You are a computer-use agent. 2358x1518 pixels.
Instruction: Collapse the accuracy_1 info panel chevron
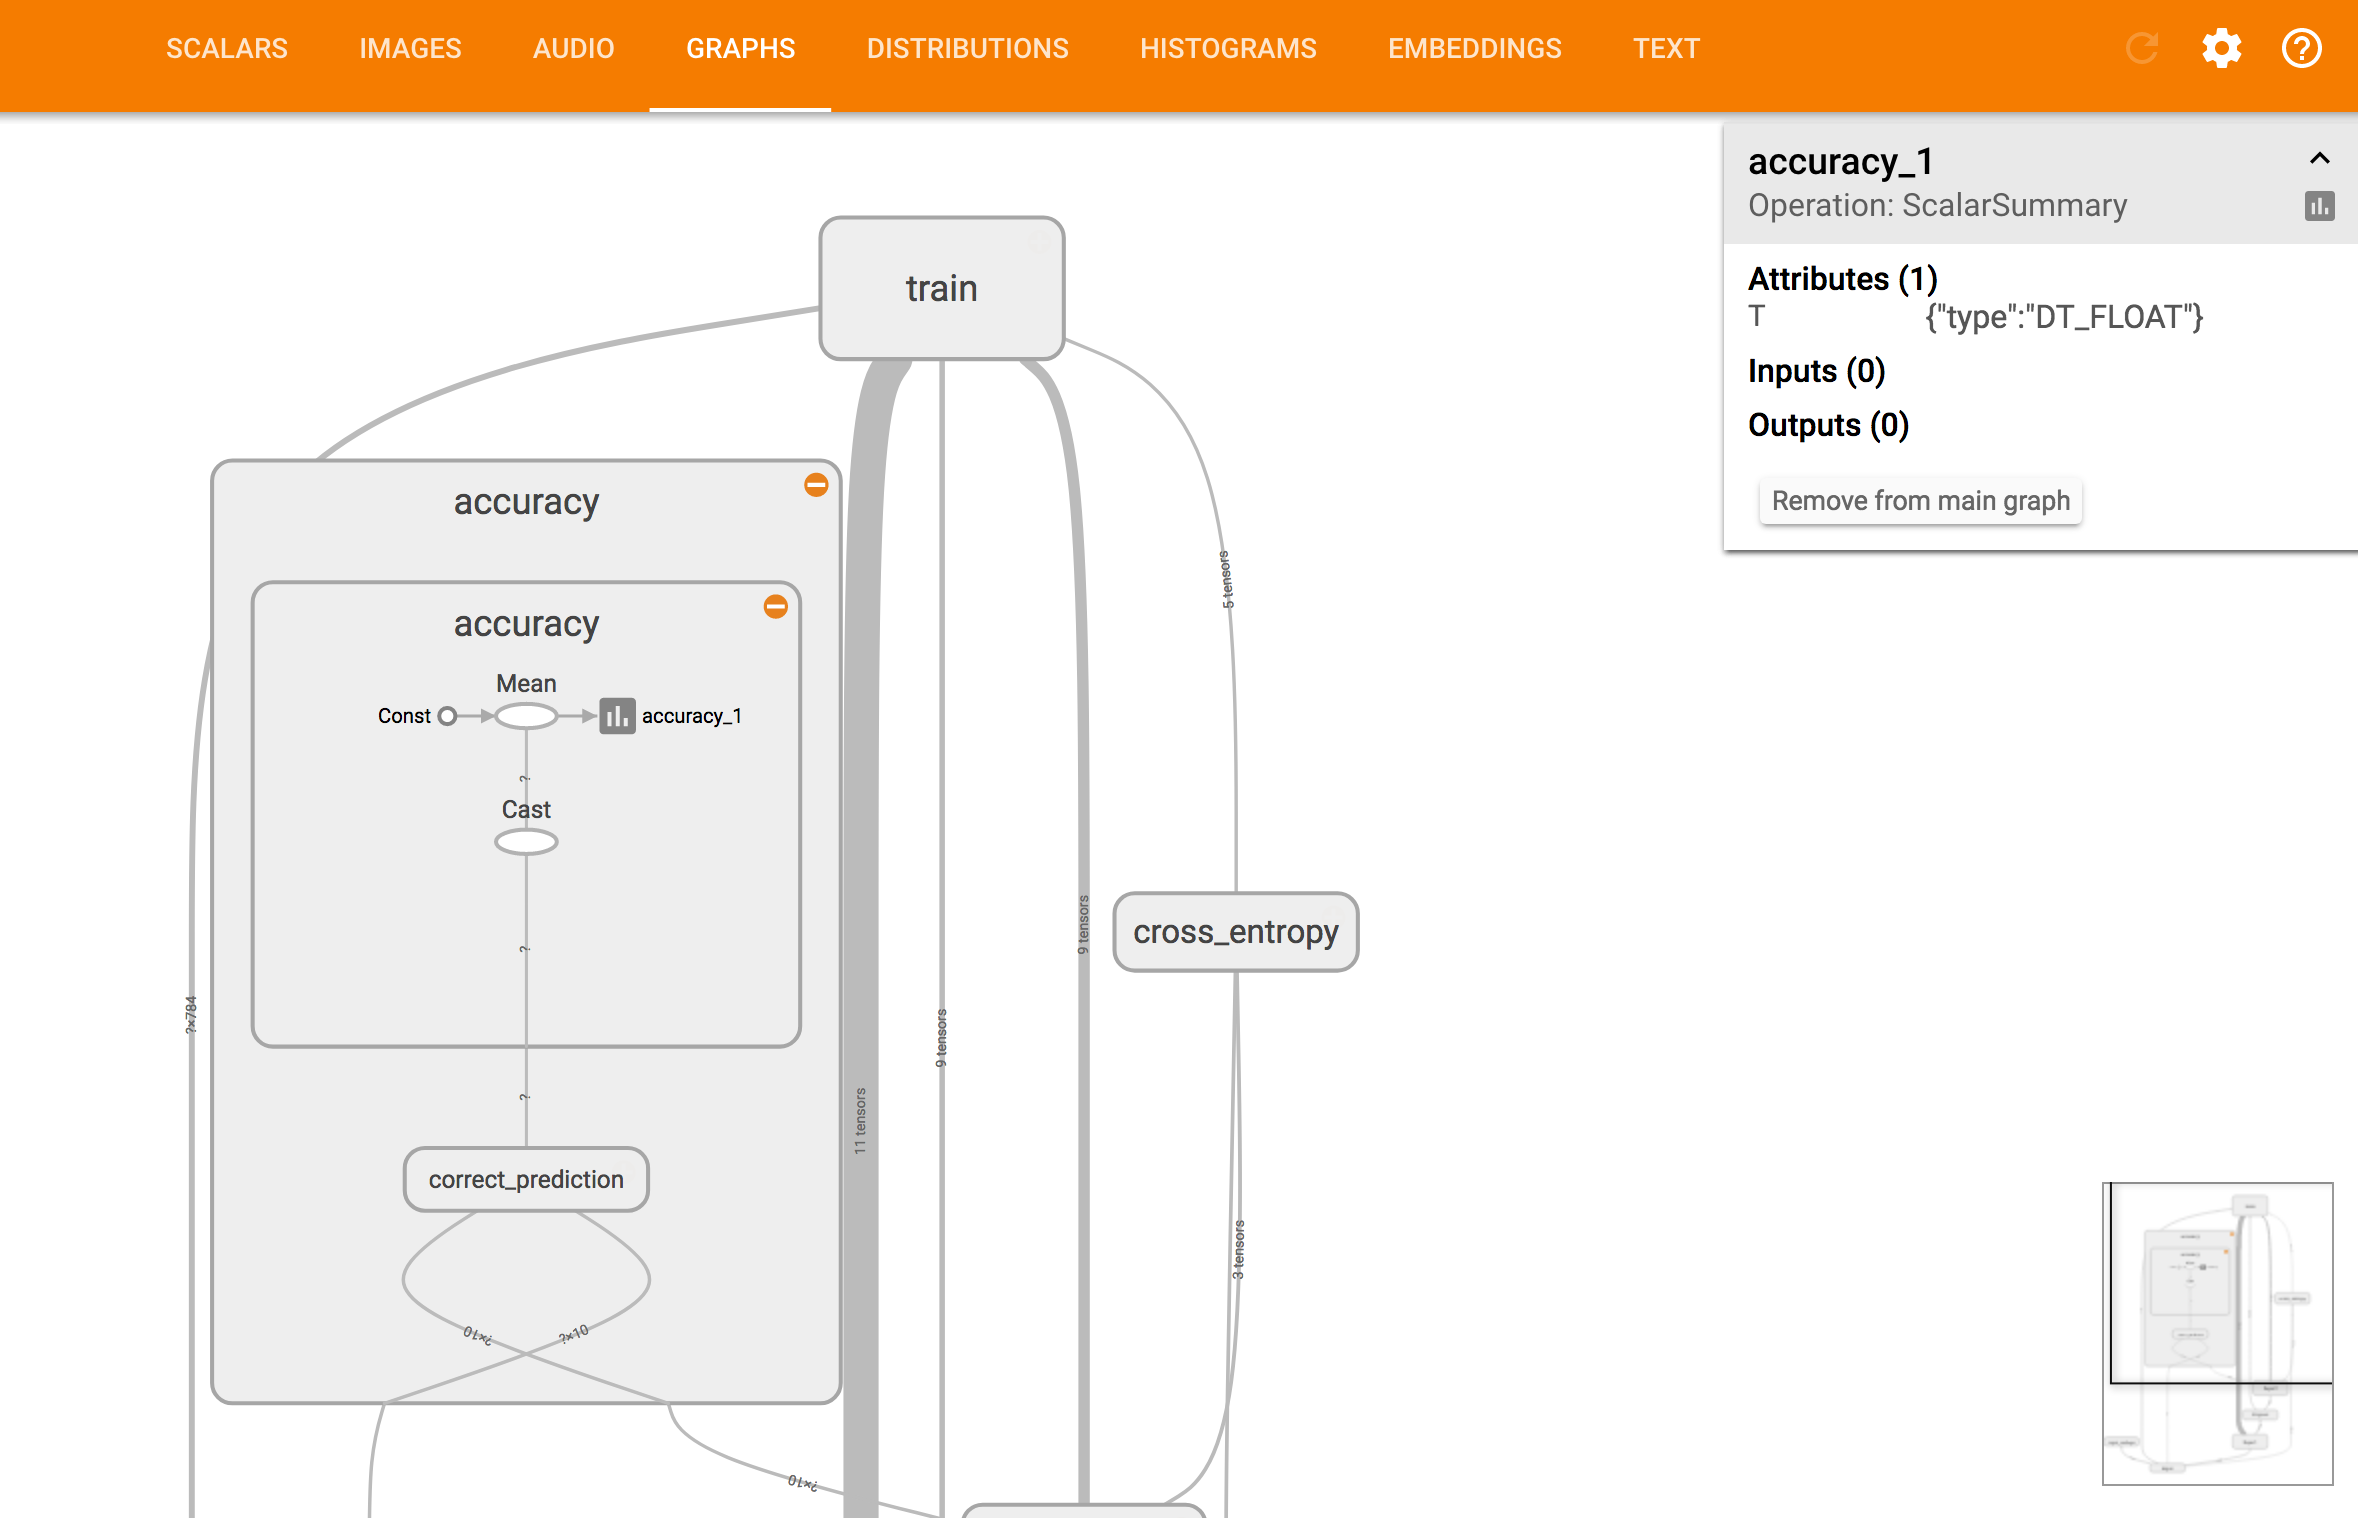[2319, 158]
